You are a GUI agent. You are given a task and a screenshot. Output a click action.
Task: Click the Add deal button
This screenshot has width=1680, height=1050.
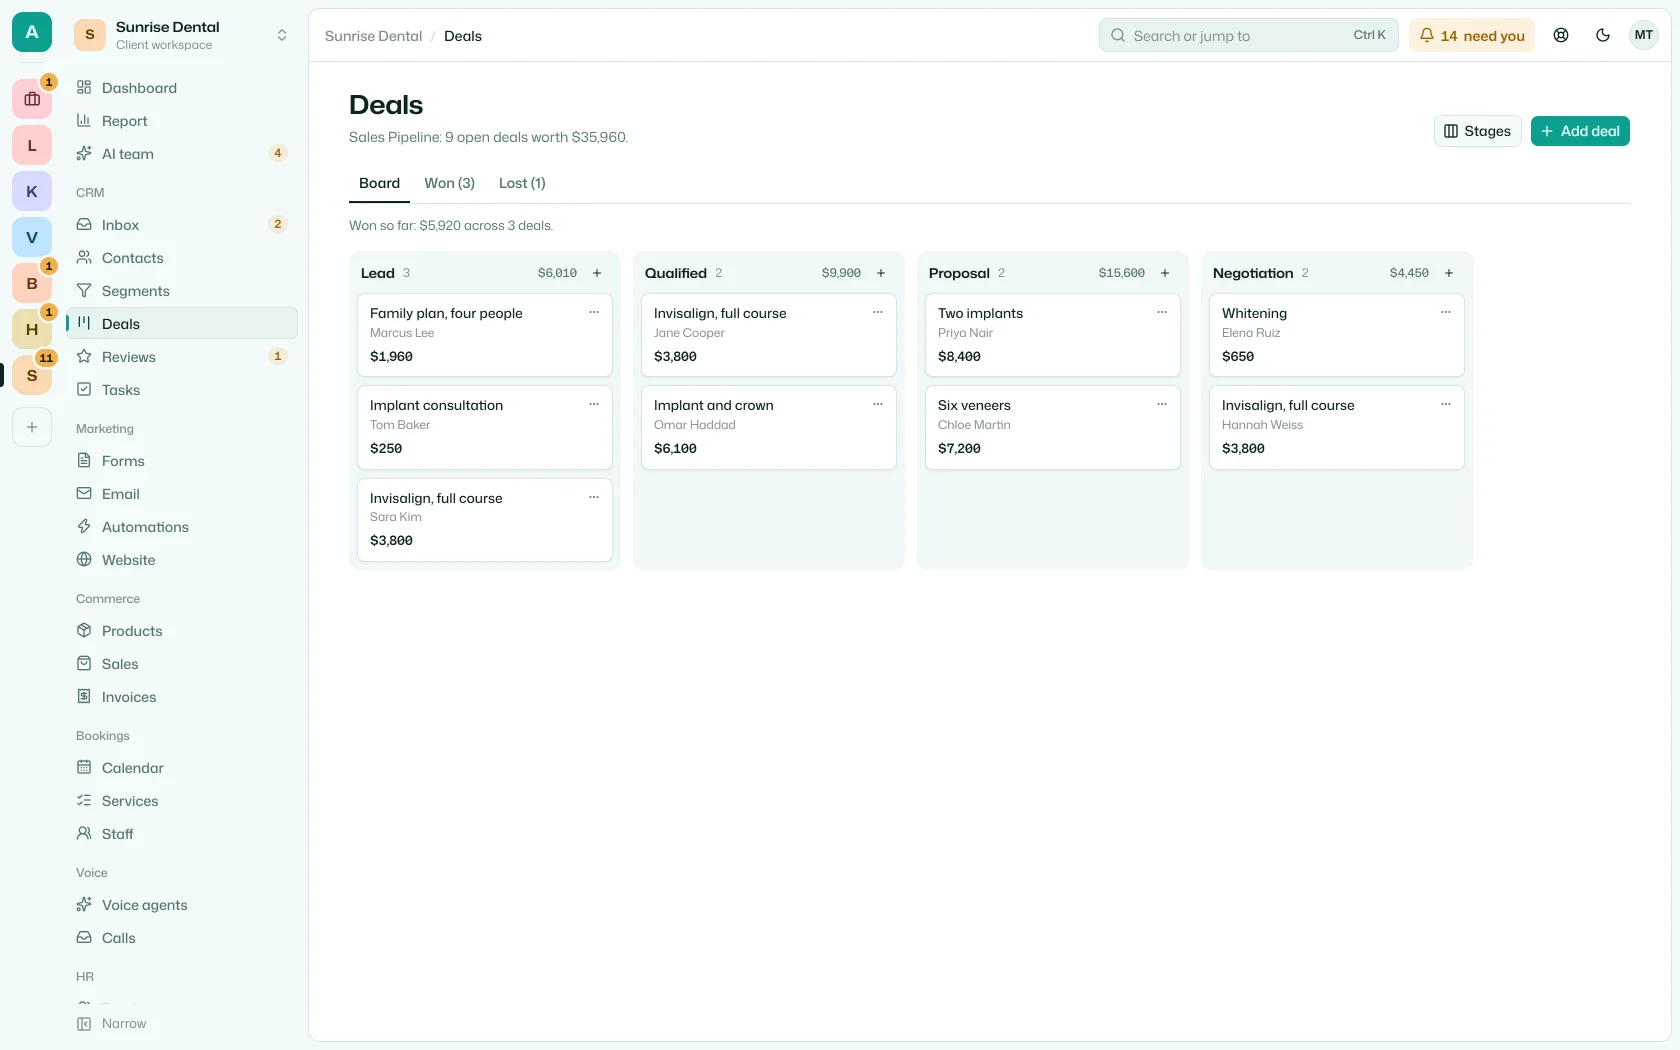coord(1580,131)
